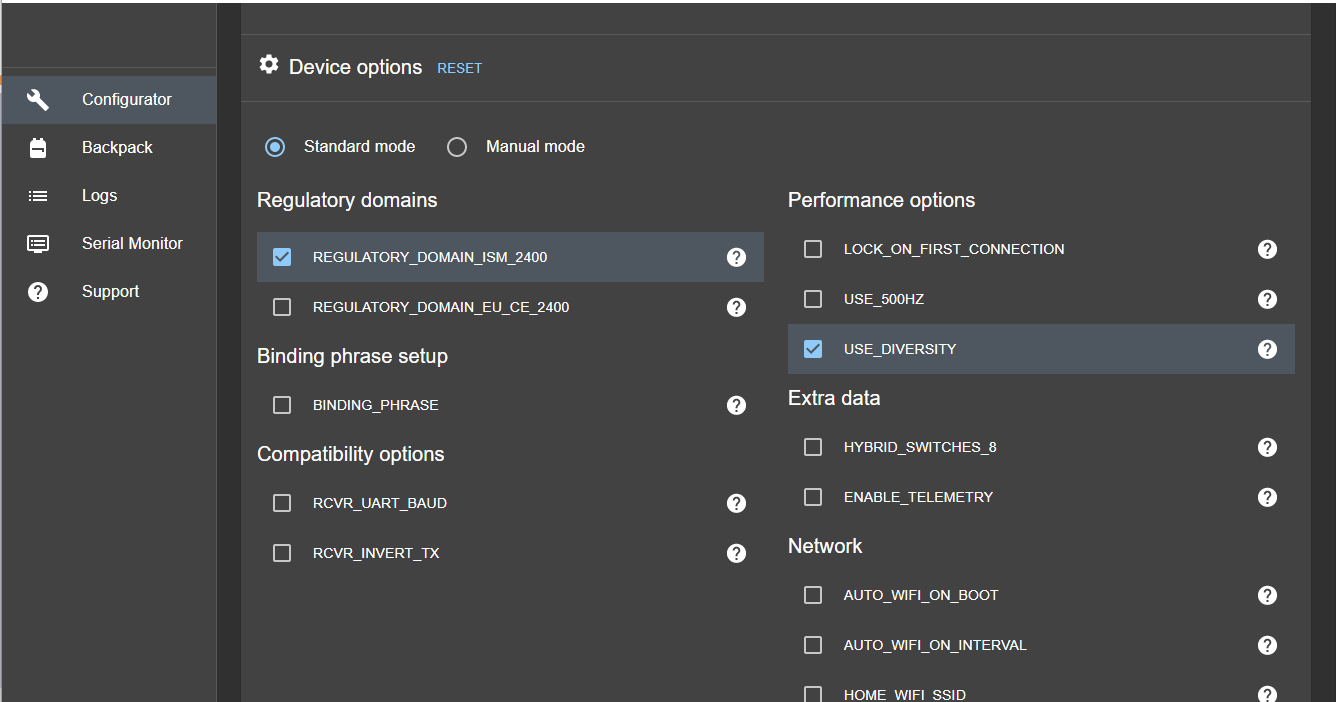The image size is (1336, 702).
Task: Enable LOCK_ON_FIRST_CONNECTION checkbox
Action: pos(813,249)
